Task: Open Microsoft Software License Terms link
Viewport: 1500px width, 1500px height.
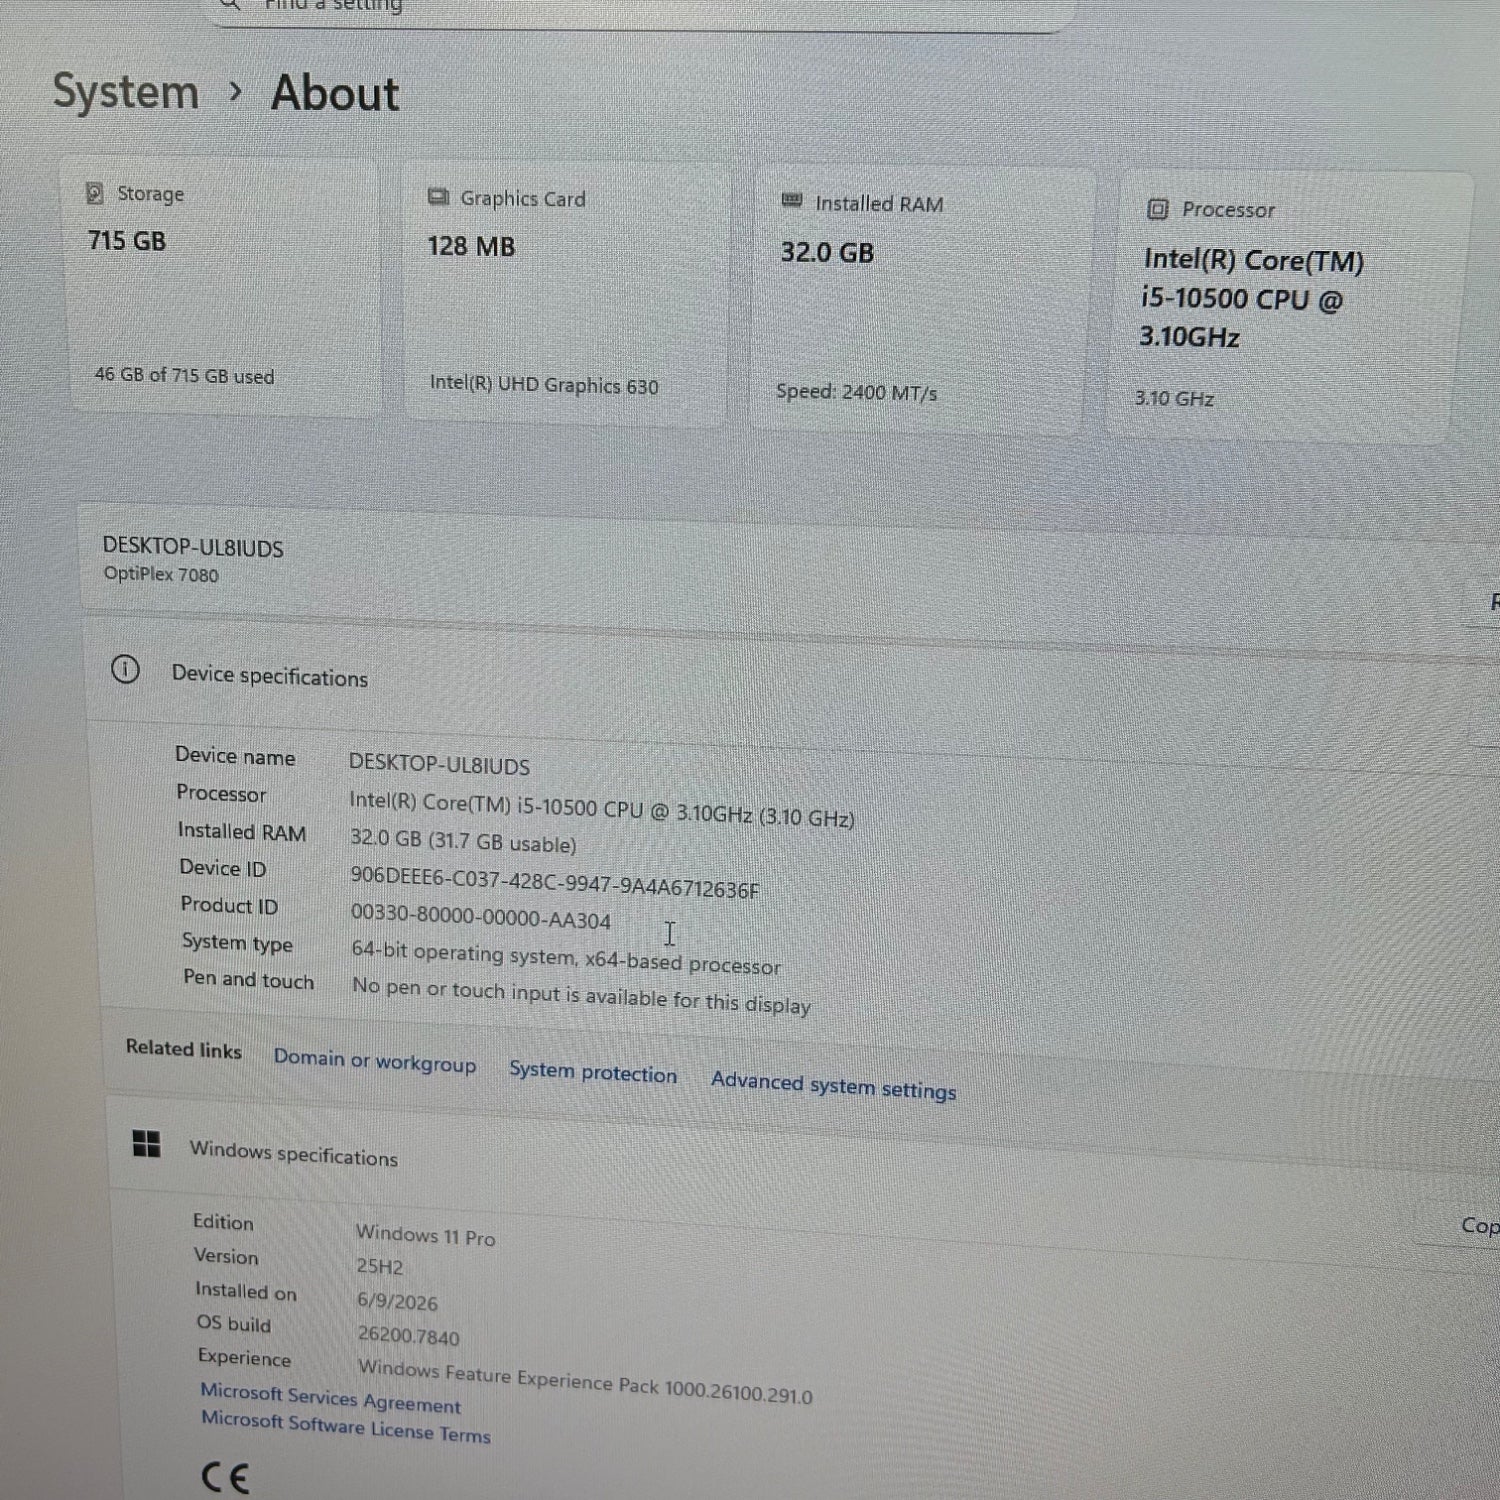Action: coord(346,1426)
